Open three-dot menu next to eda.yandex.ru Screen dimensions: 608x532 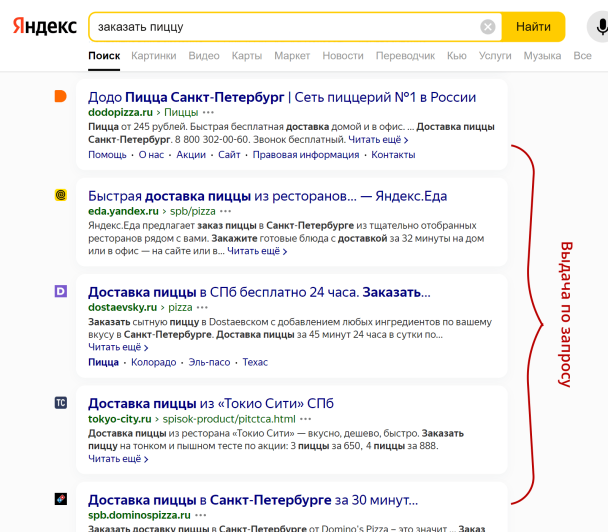click(x=225, y=212)
